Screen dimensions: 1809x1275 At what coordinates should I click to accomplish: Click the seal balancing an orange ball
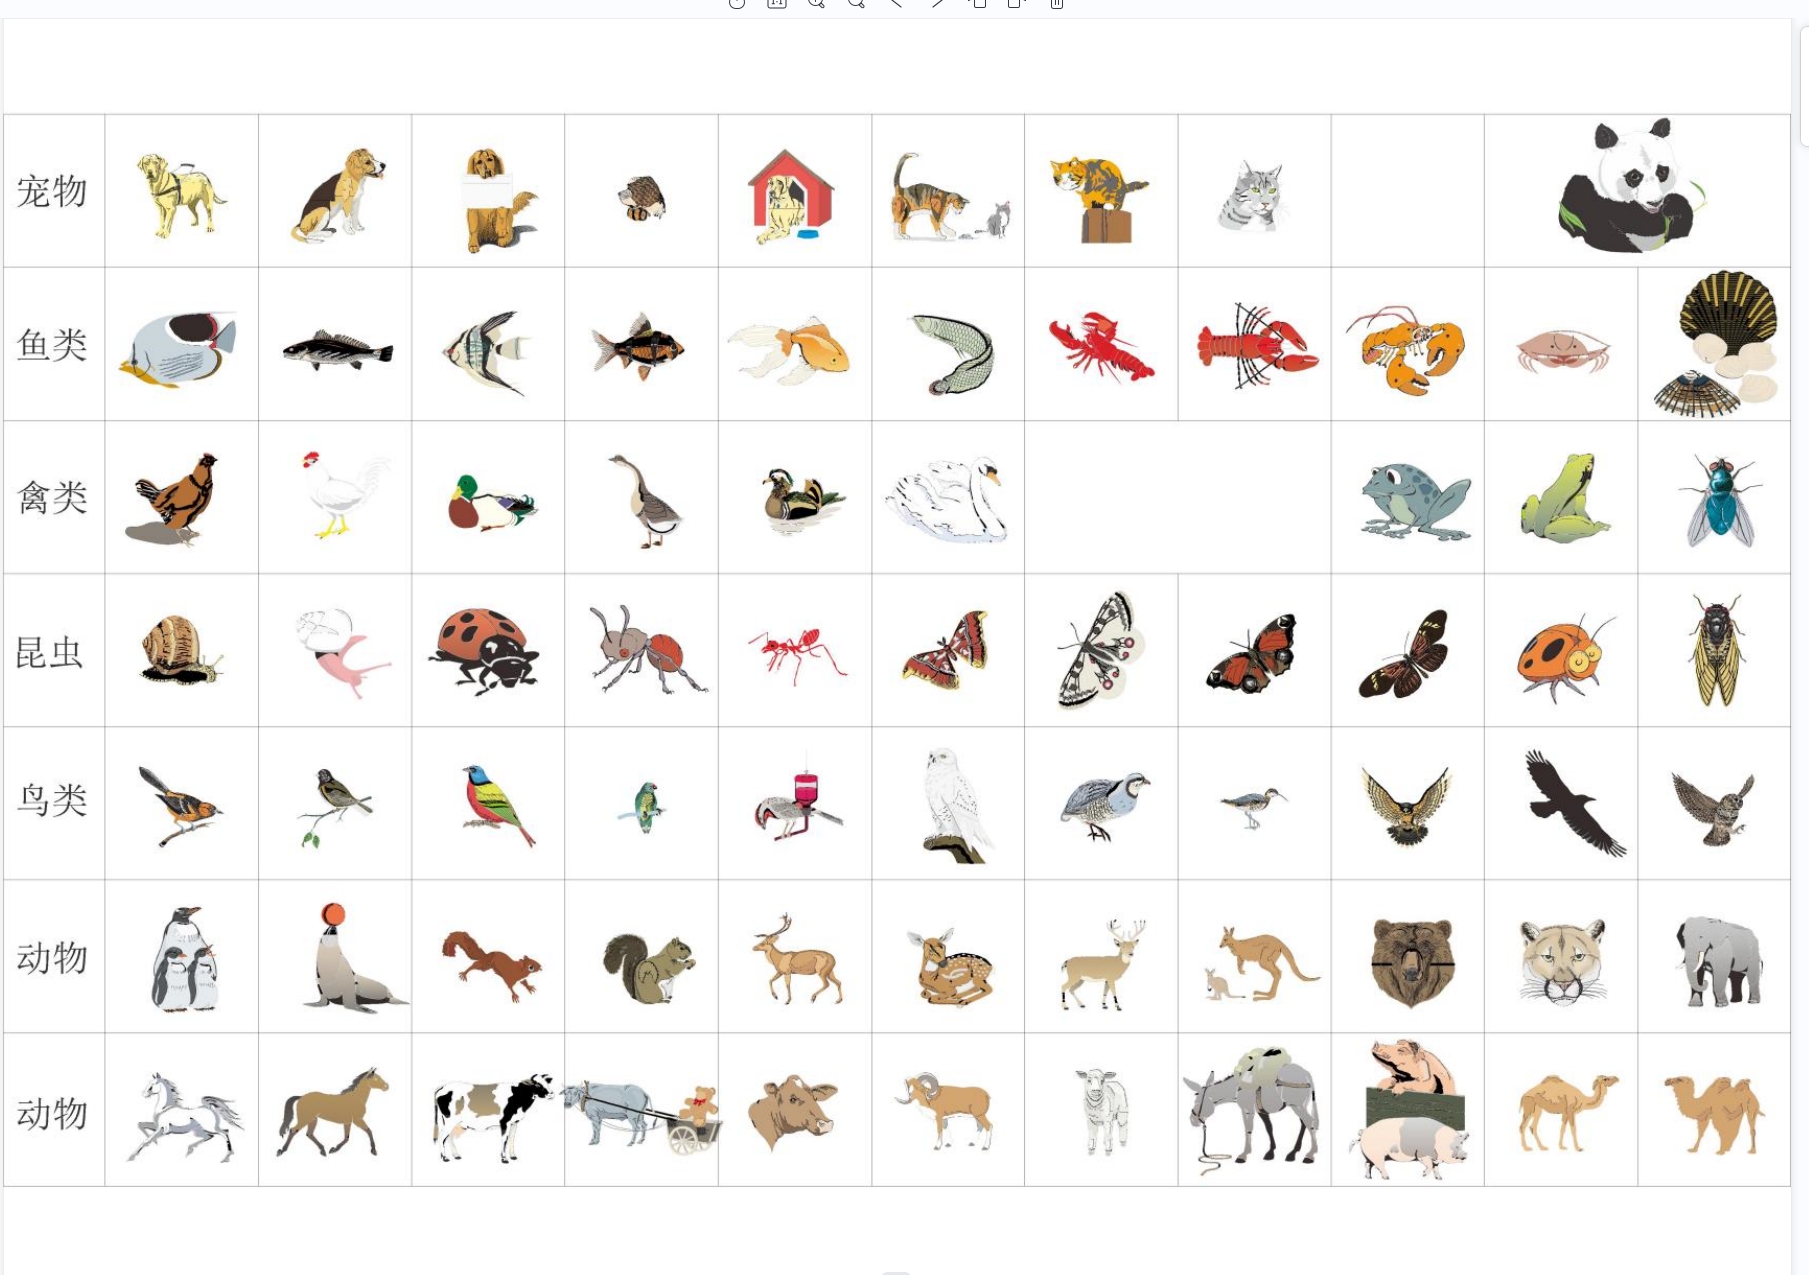click(x=352, y=958)
